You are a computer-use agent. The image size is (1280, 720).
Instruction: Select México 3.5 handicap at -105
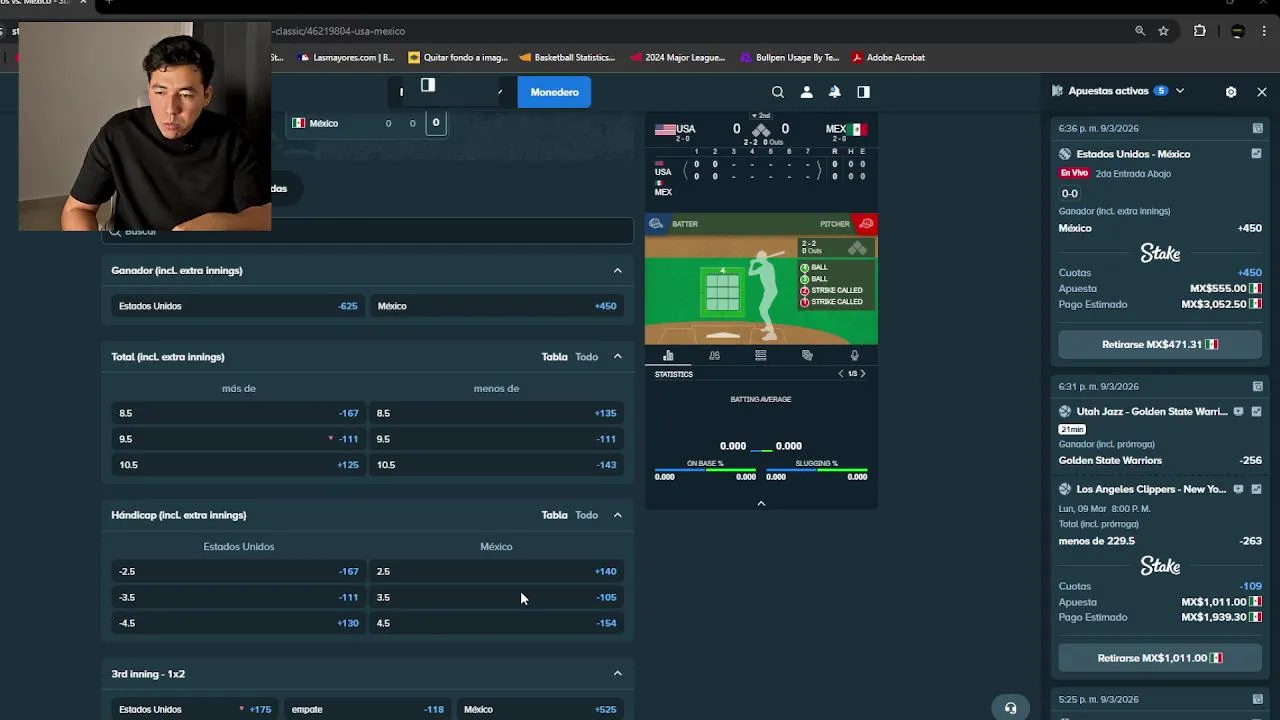click(497, 597)
